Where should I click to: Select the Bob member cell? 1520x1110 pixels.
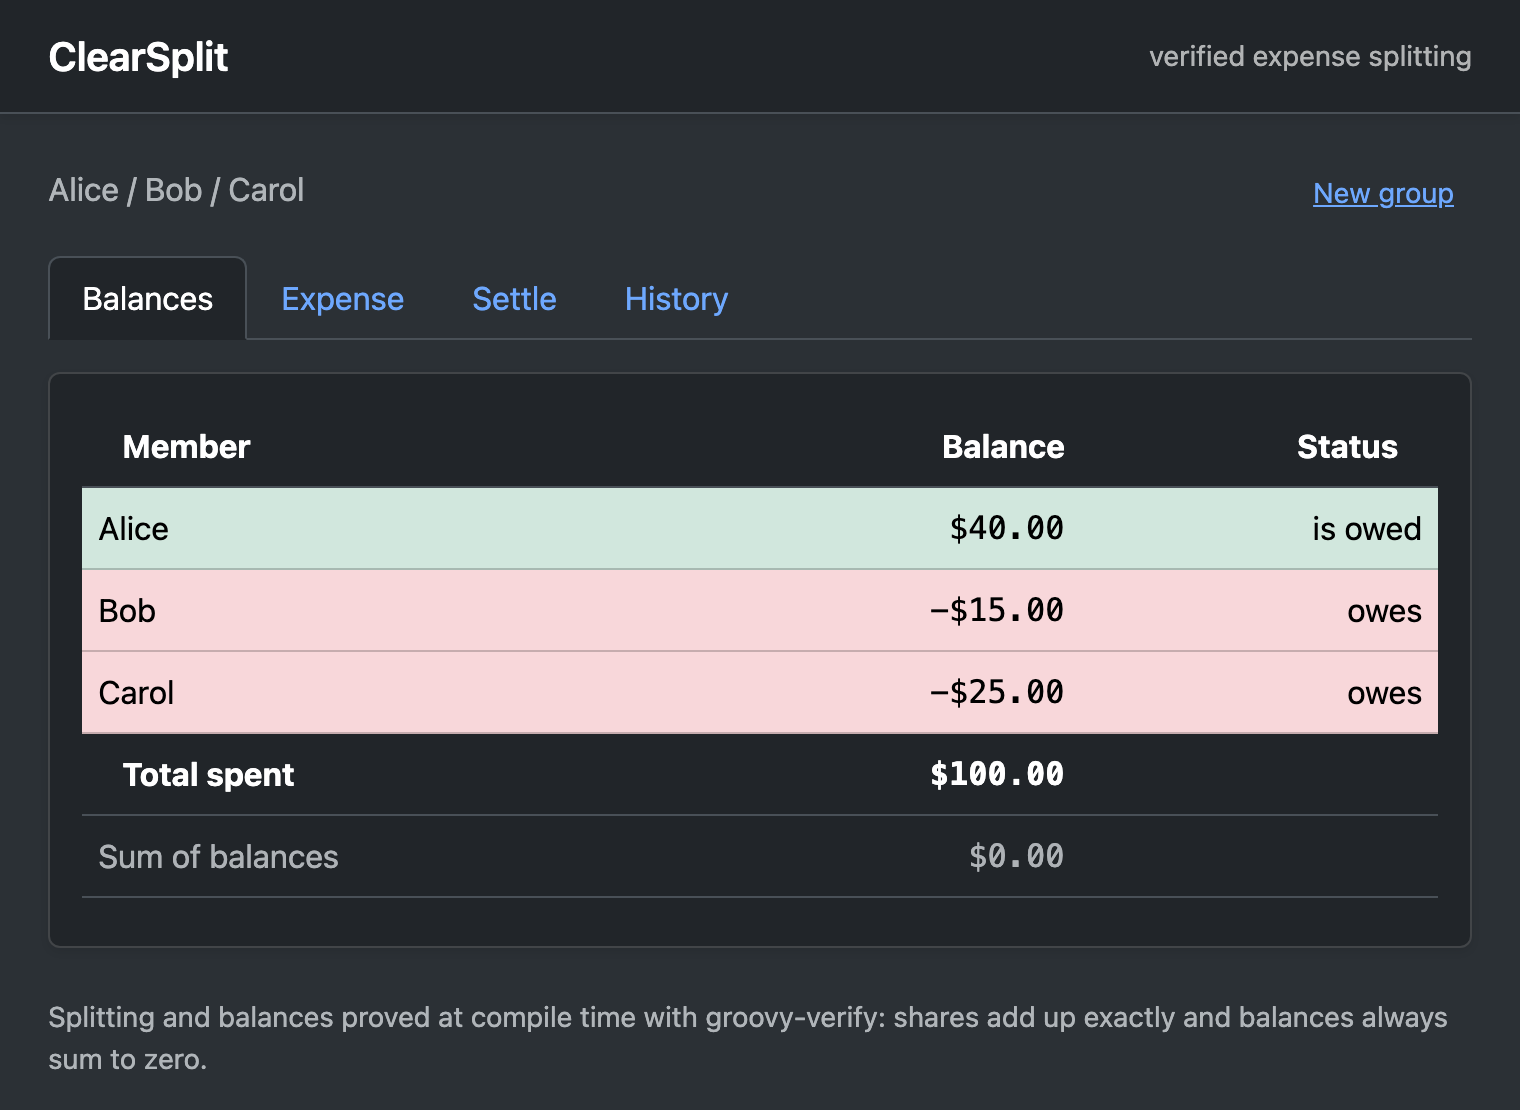coord(127,611)
